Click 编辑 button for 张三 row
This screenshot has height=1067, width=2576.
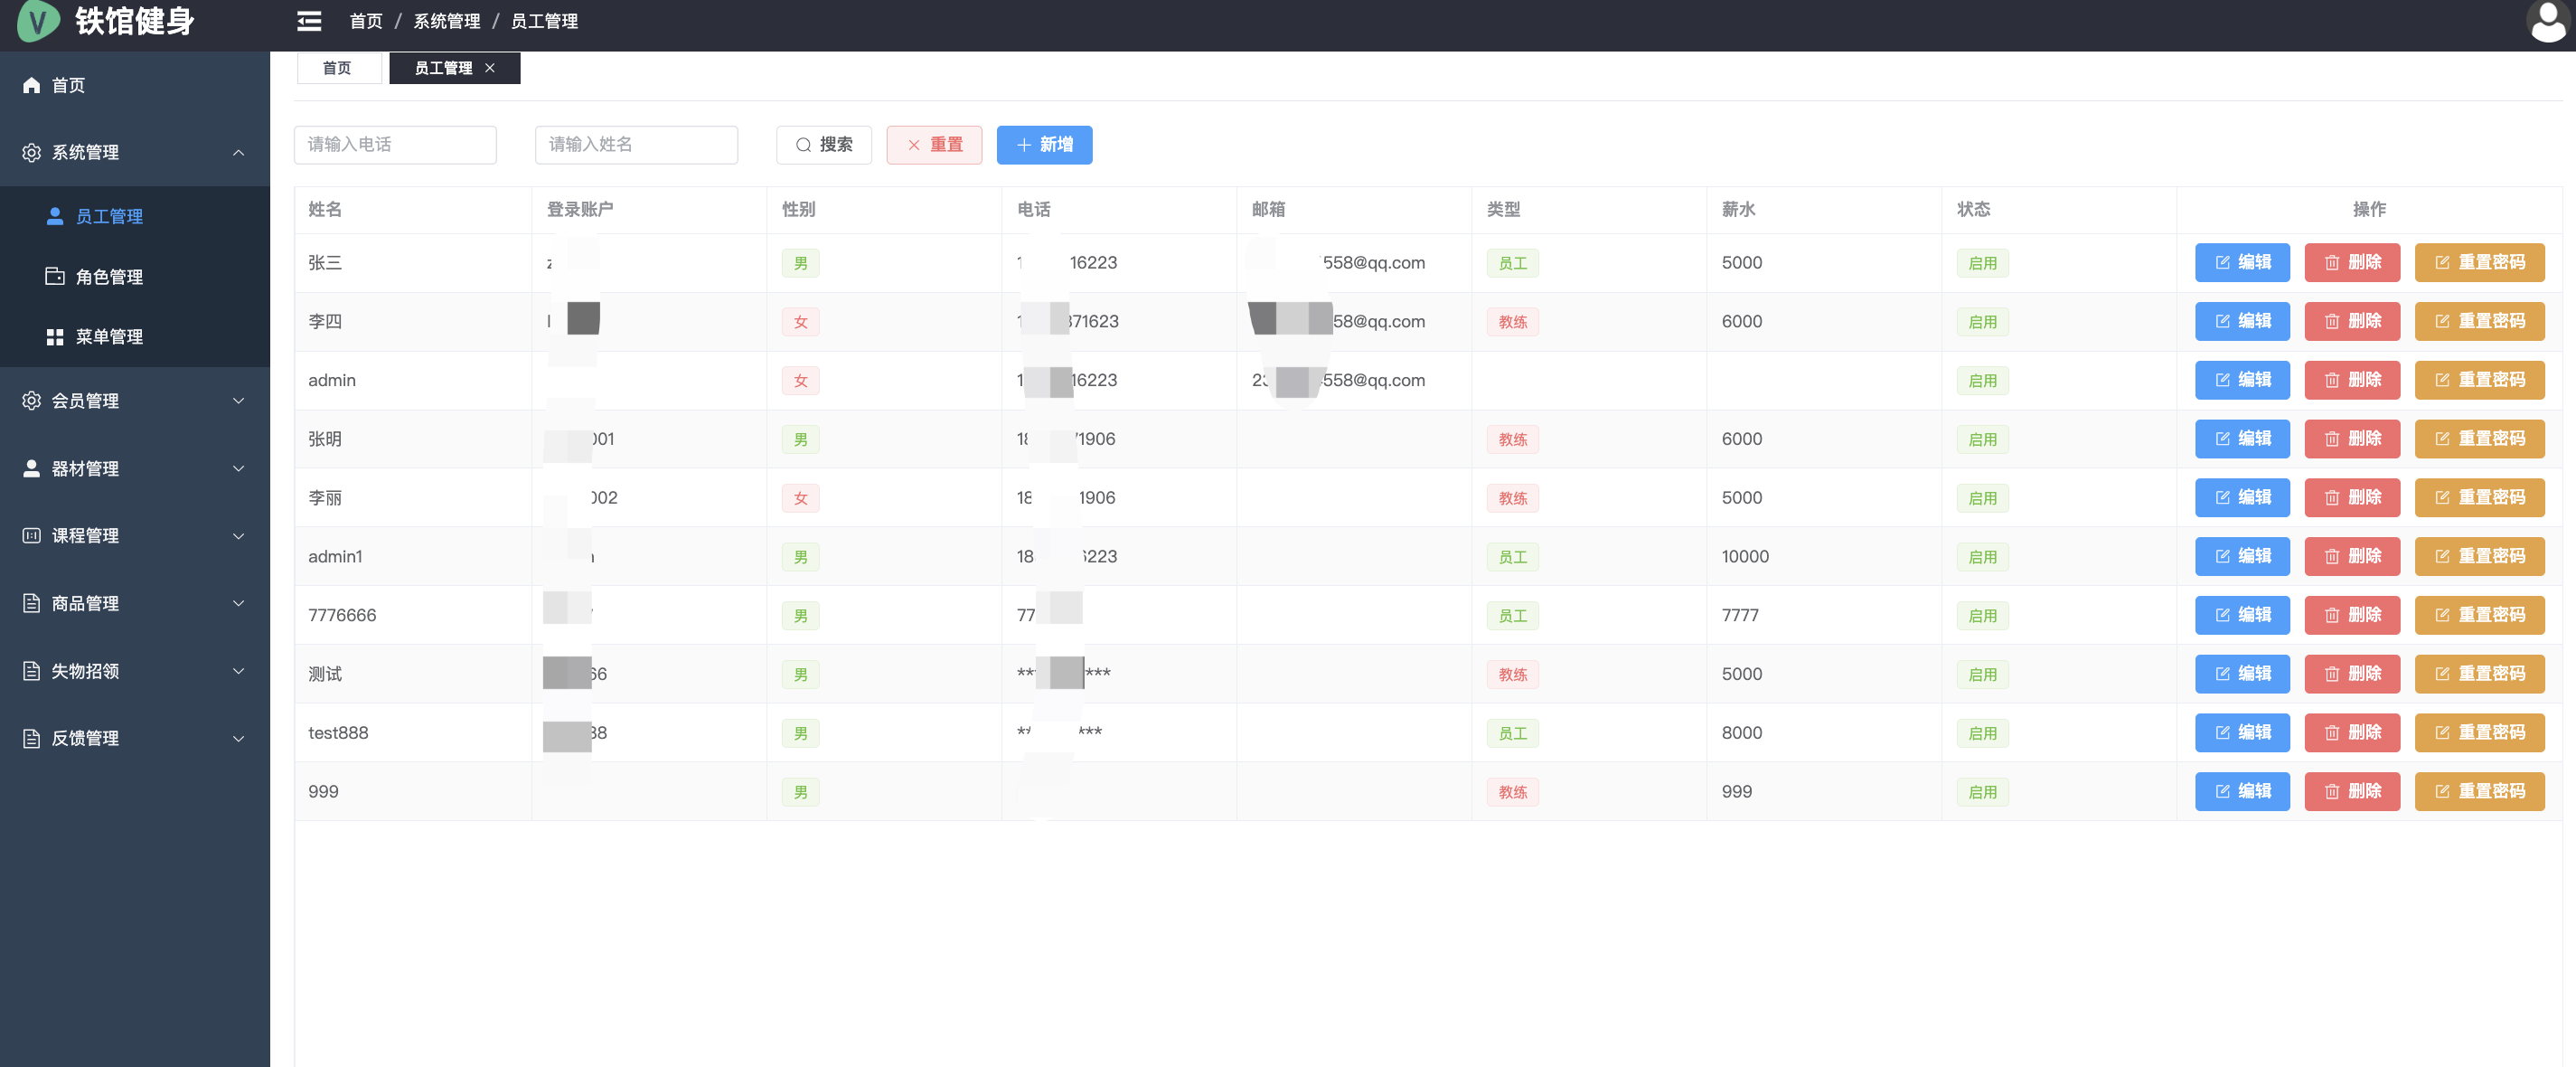(x=2242, y=262)
